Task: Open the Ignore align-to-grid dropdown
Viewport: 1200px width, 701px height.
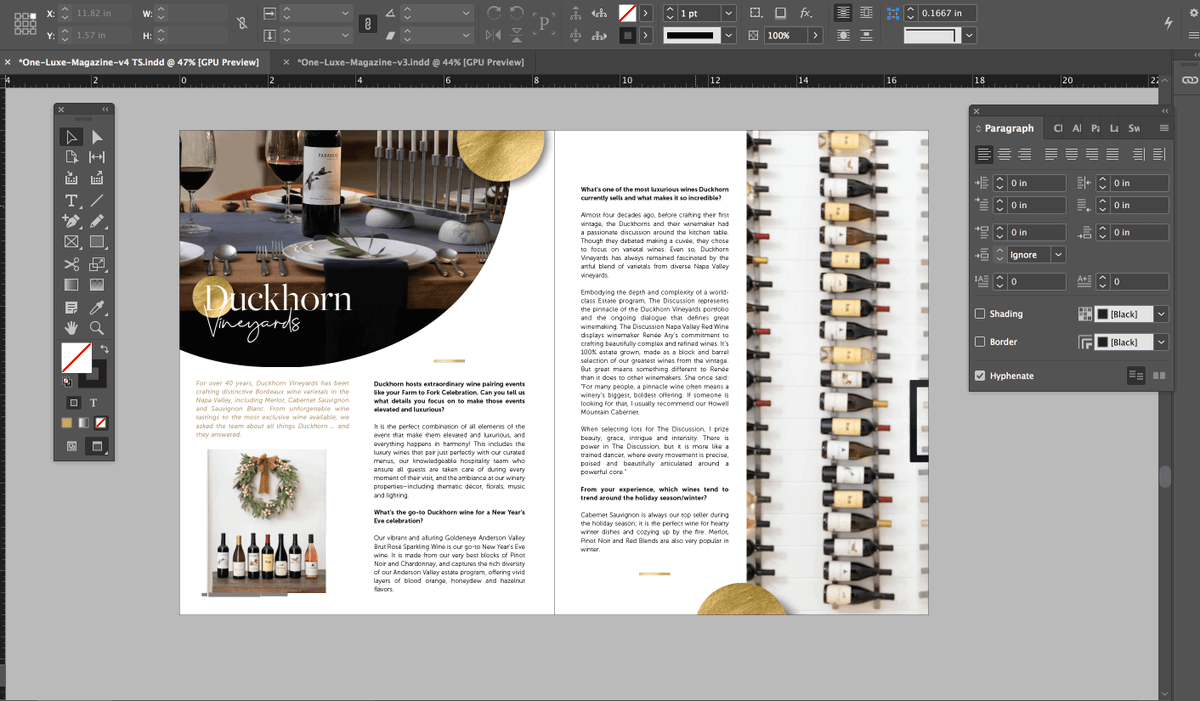Action: (1059, 255)
